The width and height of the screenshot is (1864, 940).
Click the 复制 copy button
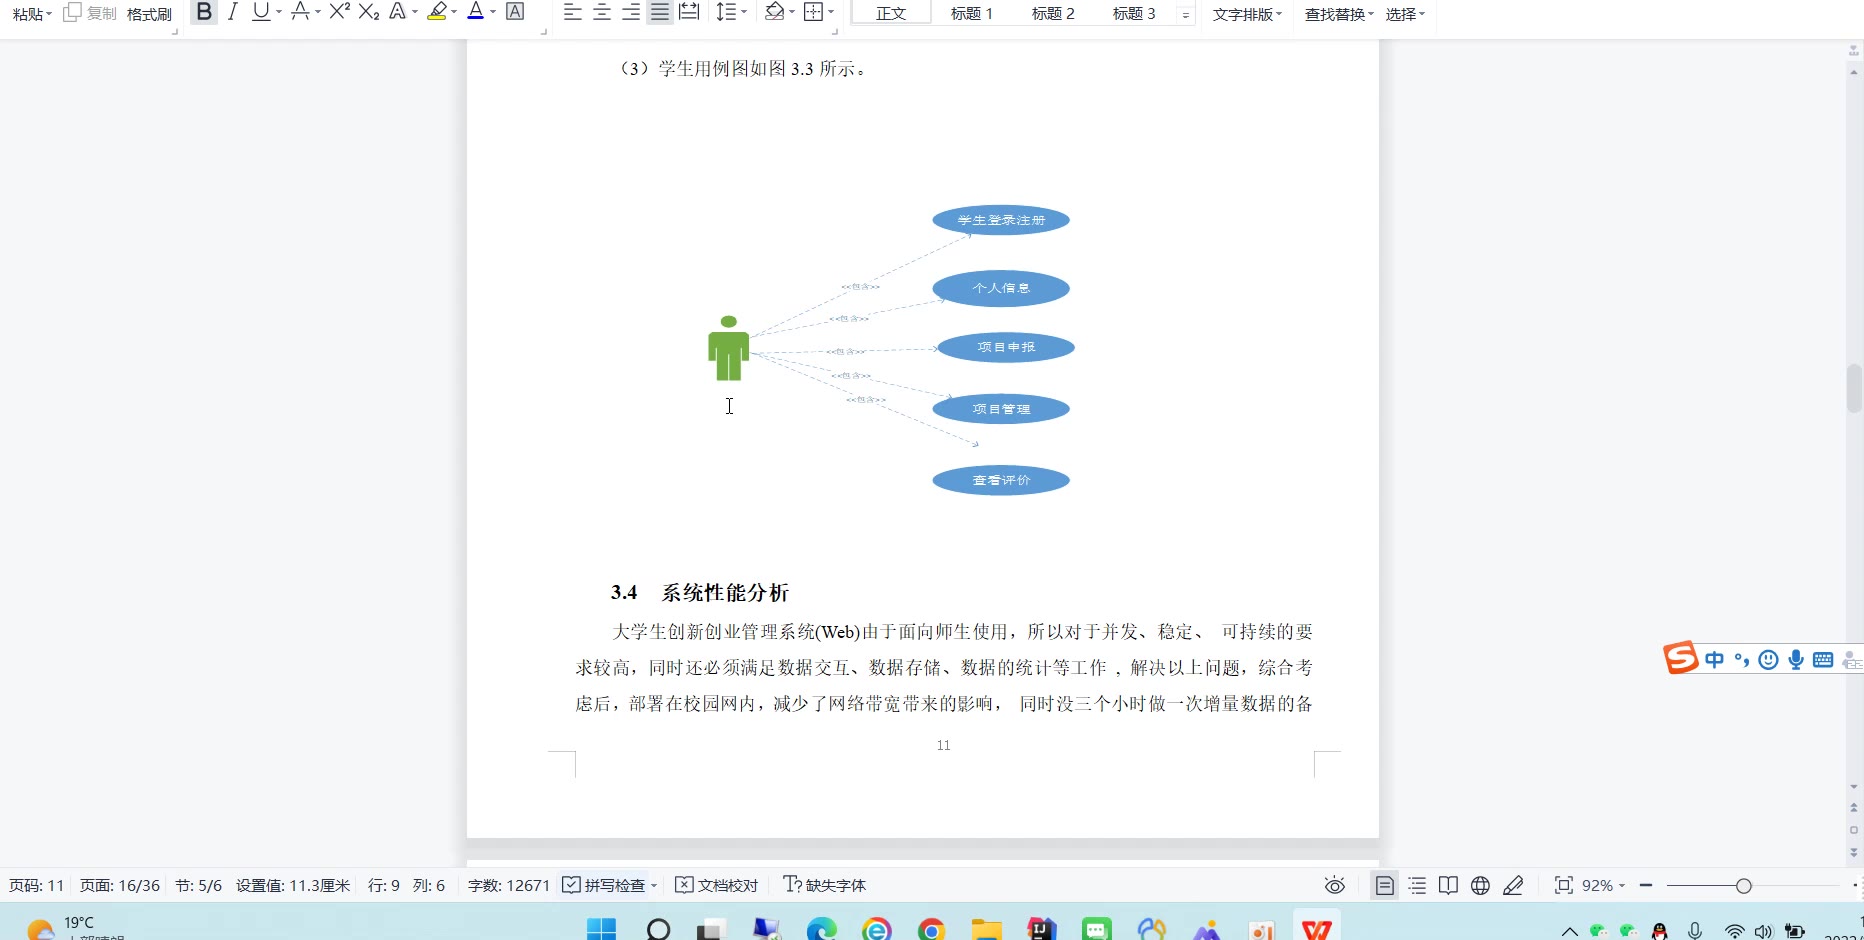pyautogui.click(x=90, y=13)
